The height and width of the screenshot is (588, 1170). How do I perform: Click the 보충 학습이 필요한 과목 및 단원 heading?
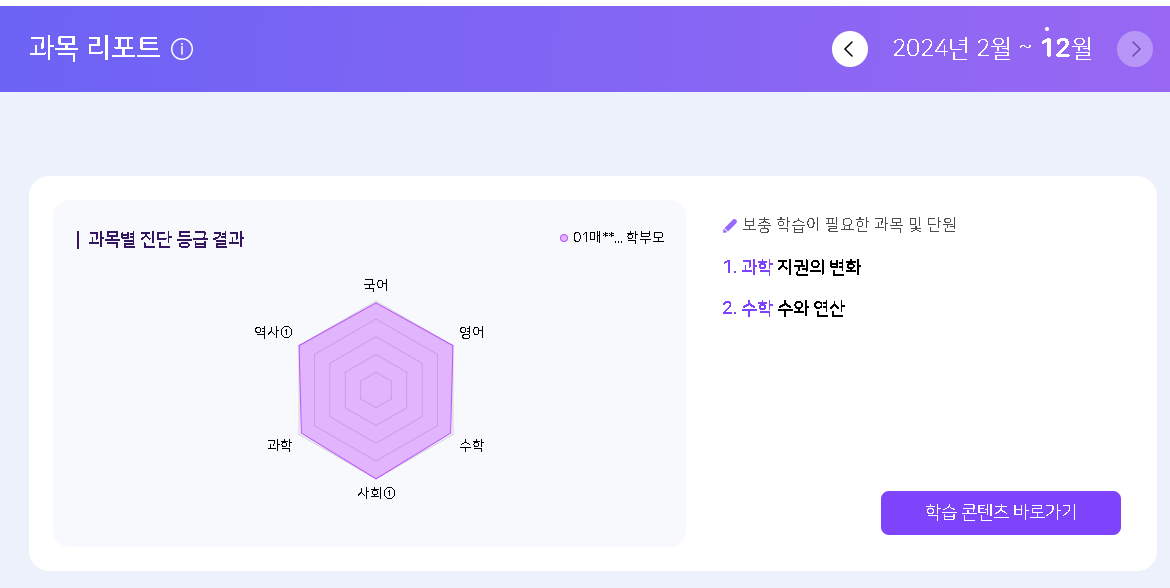tap(849, 225)
